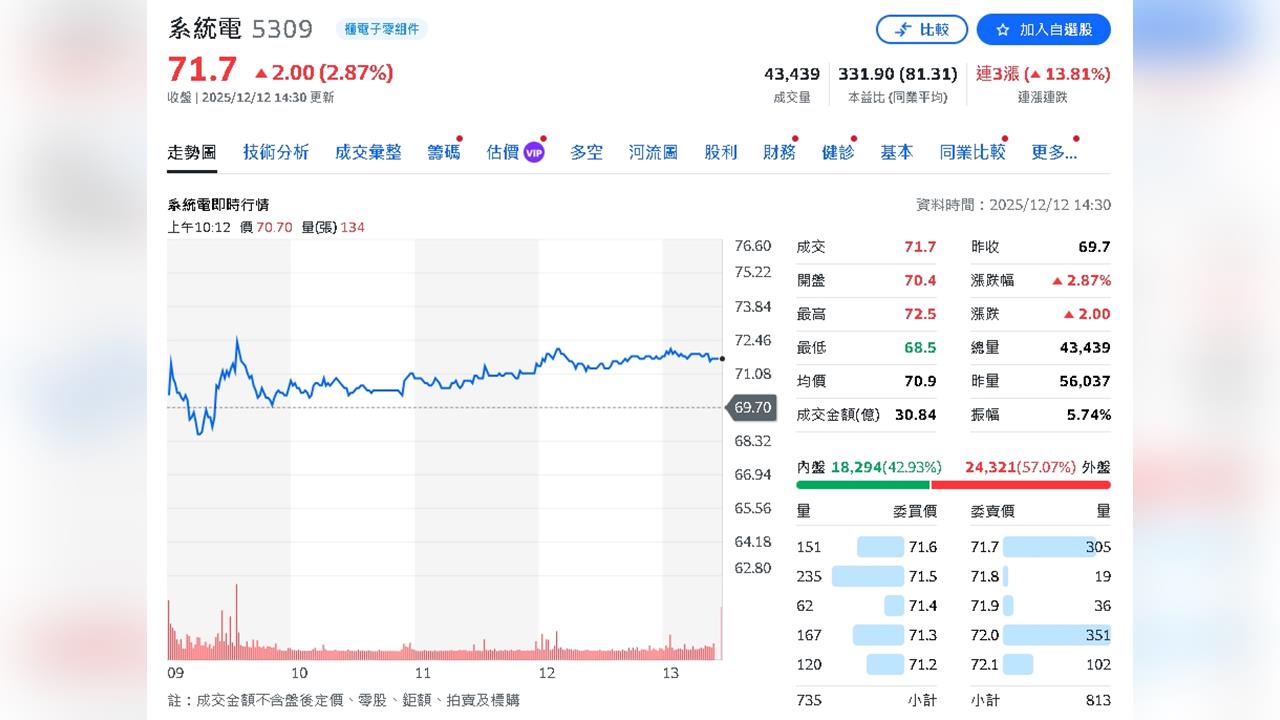Select the 同業比較 tab

(971, 152)
